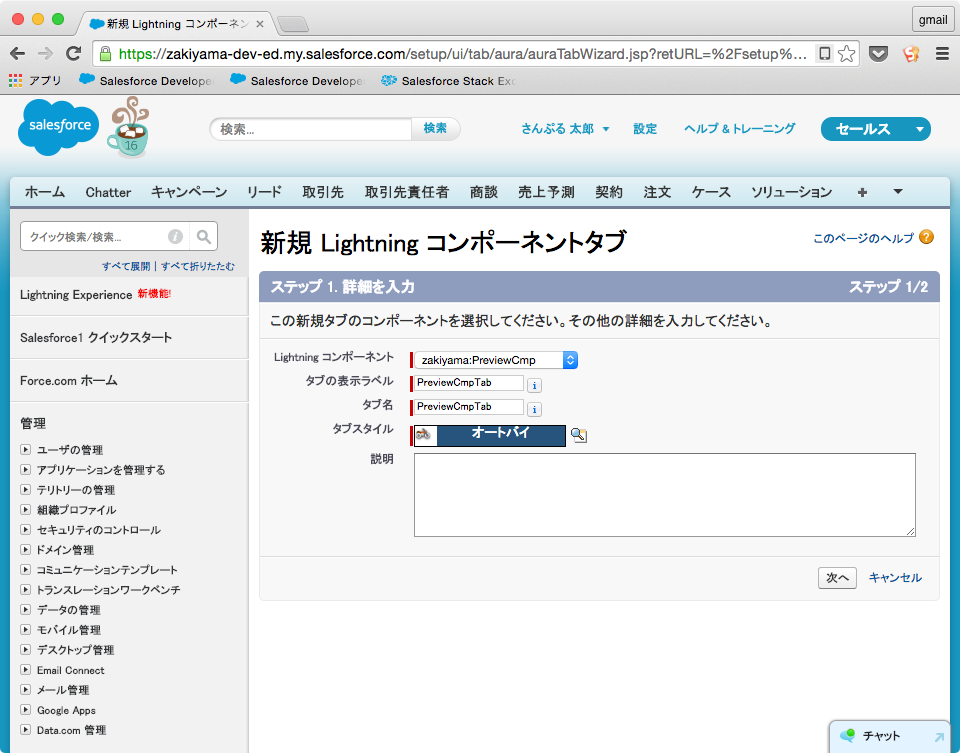Click the 説明 text area
960x753 pixels.
[x=664, y=495]
